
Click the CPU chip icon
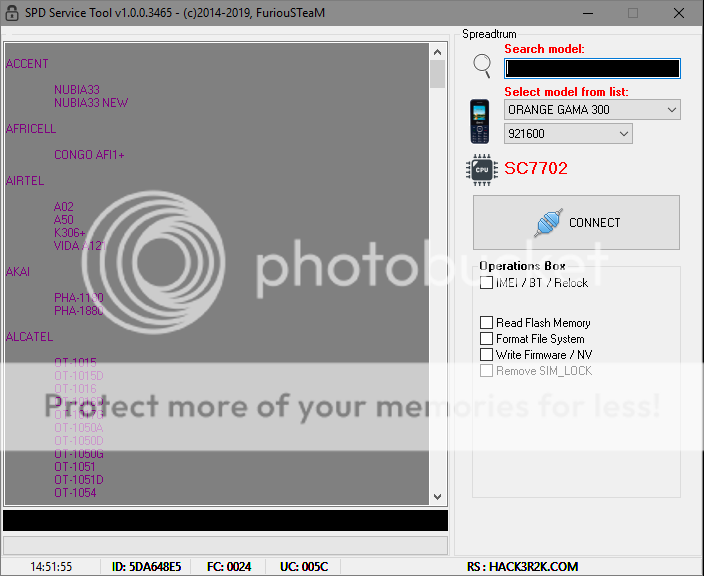pyautogui.click(x=482, y=170)
